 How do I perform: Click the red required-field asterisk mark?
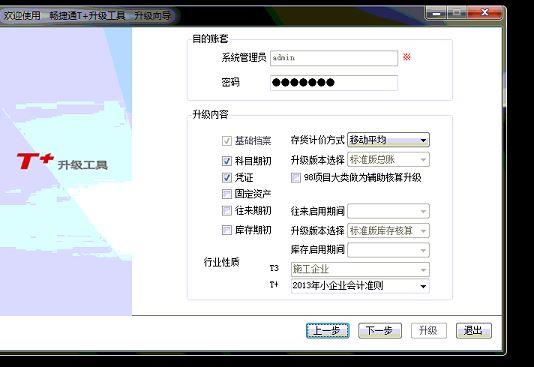tap(407, 57)
